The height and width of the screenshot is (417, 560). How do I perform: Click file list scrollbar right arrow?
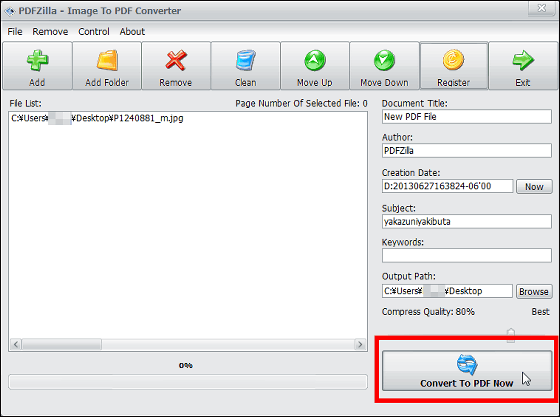[x=360, y=345]
